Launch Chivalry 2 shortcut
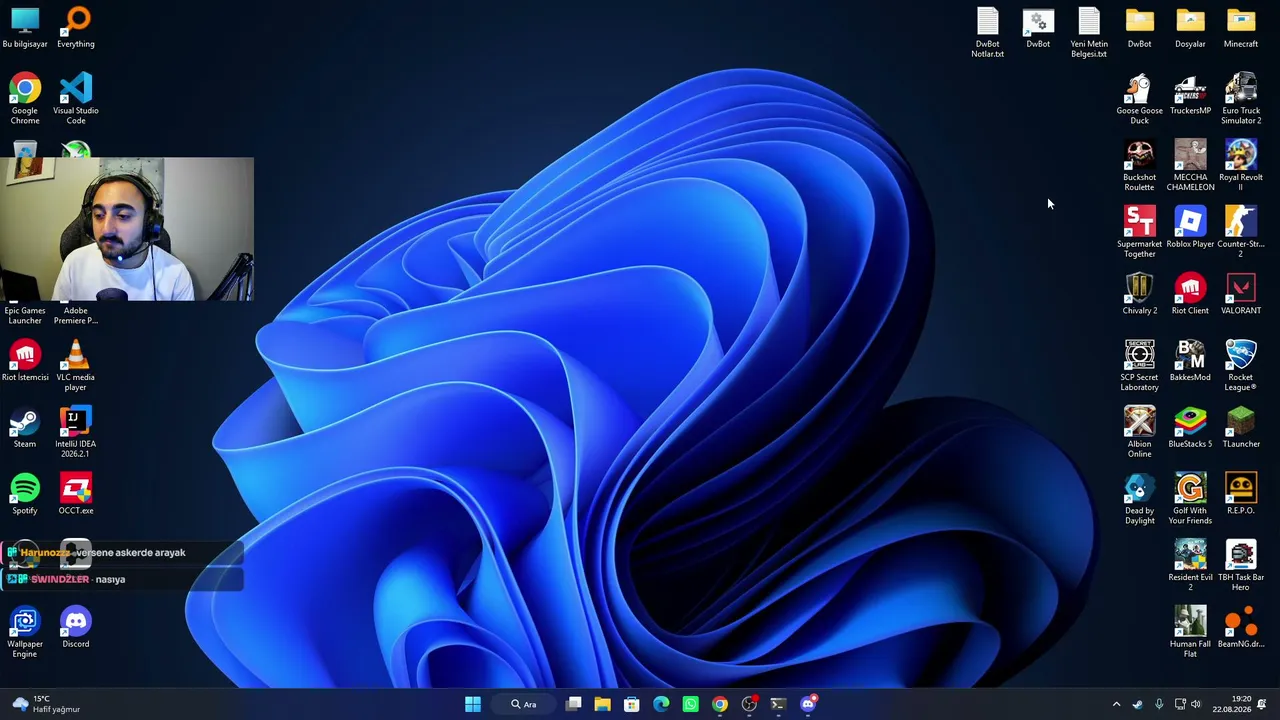This screenshot has width=1280, height=720. tap(1139, 294)
